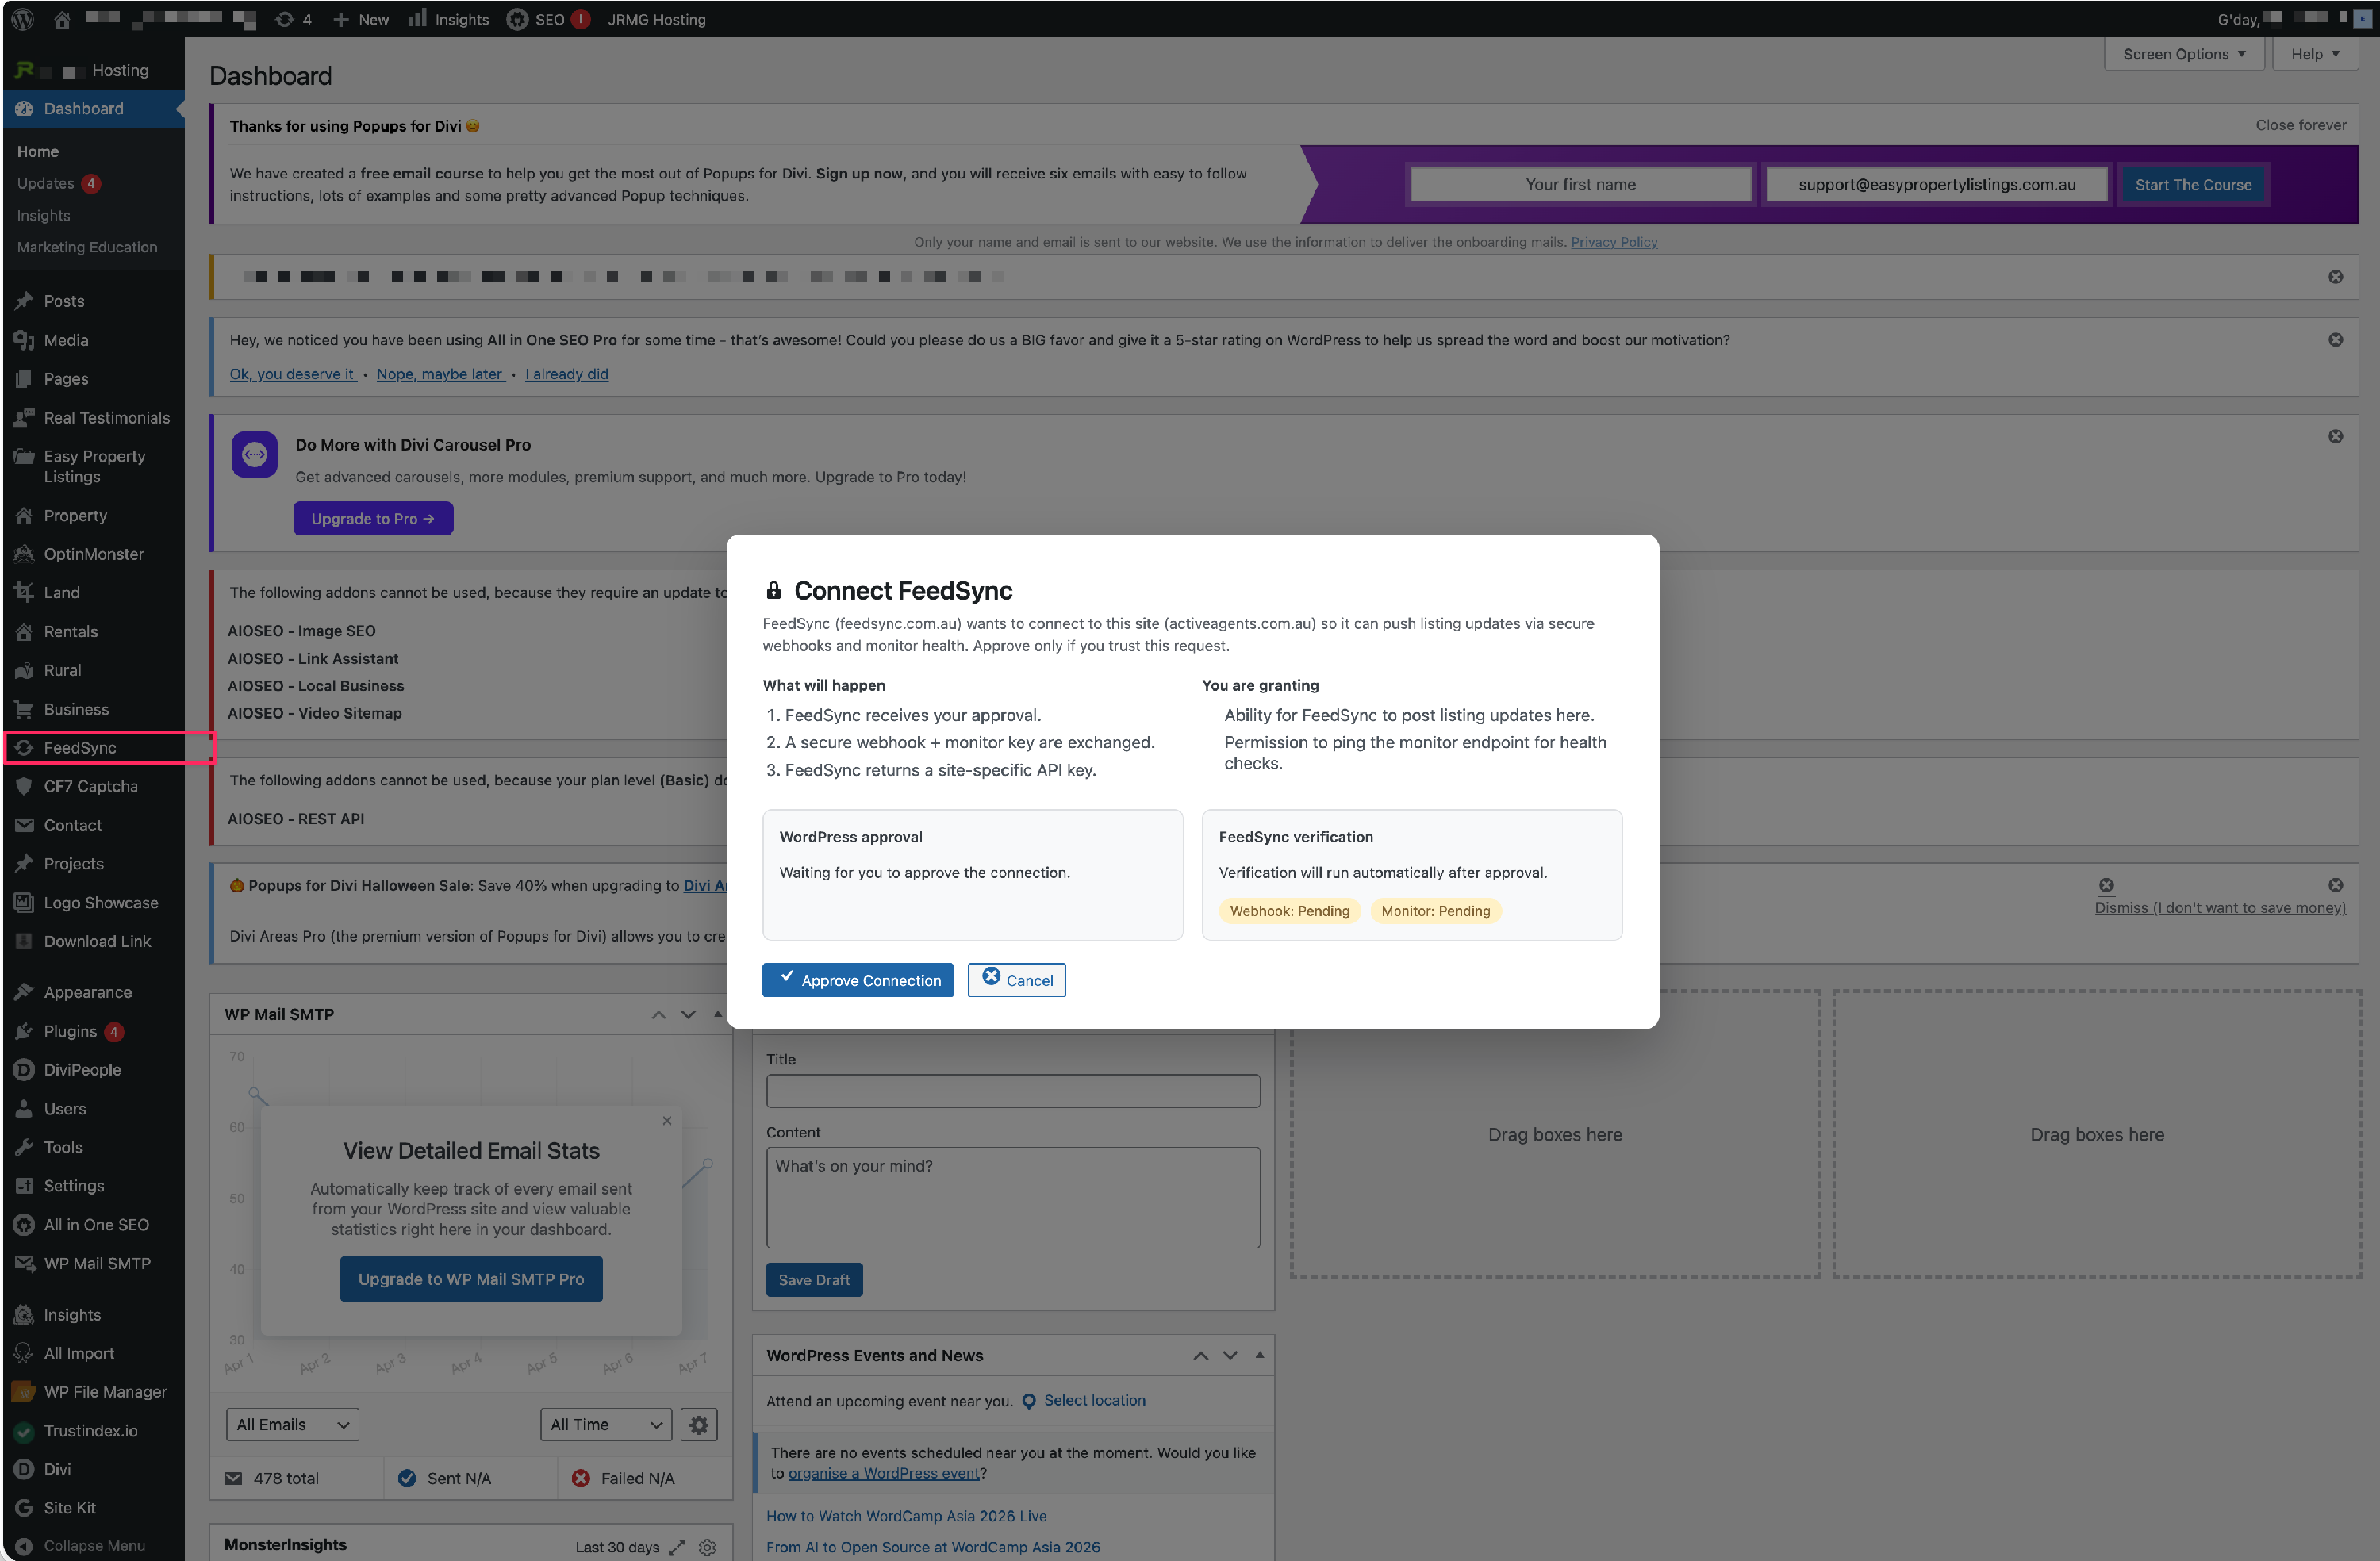Click the updates refresh icon in admin bar

pos(285,19)
